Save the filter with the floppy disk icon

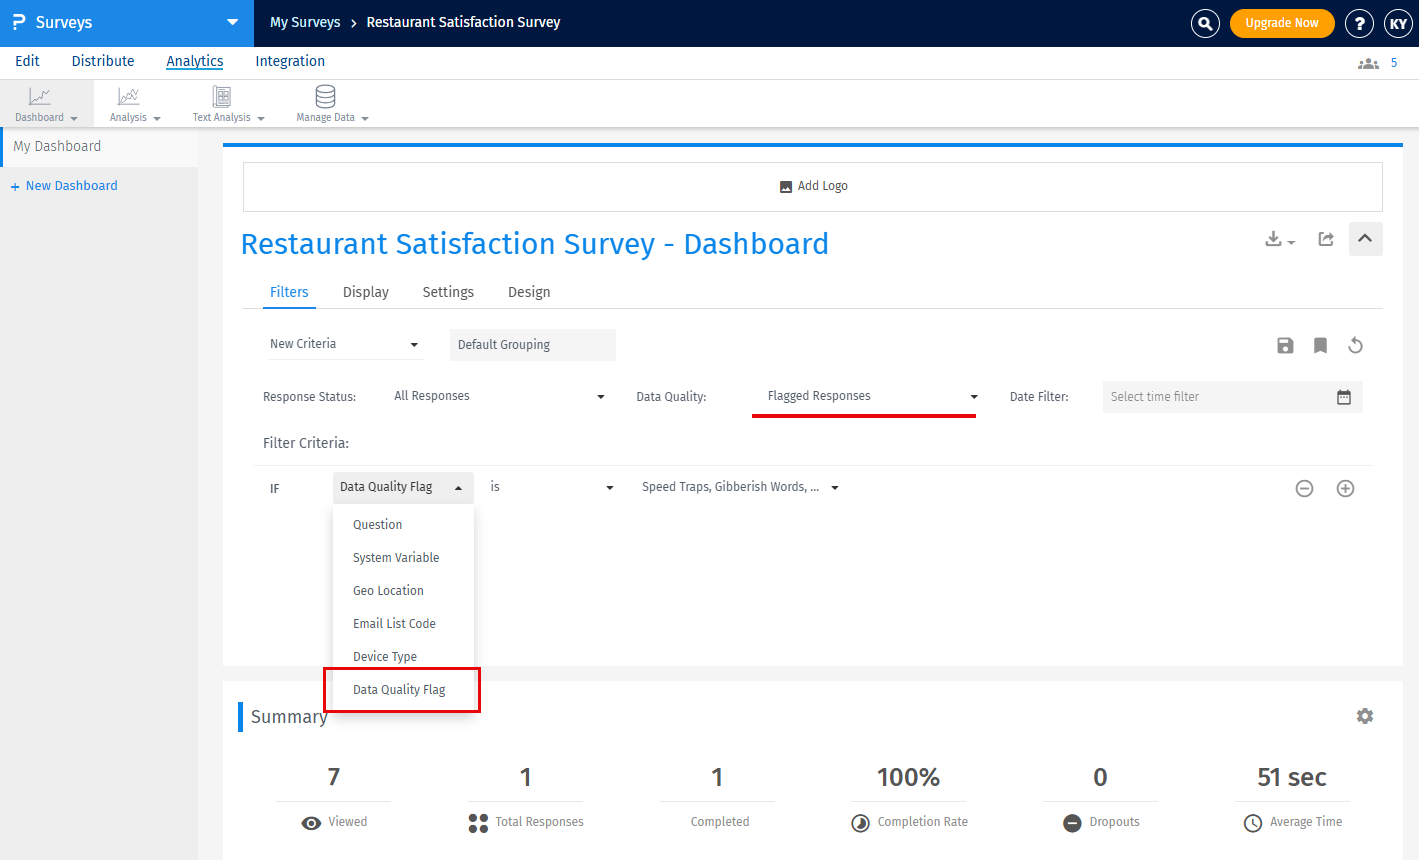pyautogui.click(x=1285, y=345)
